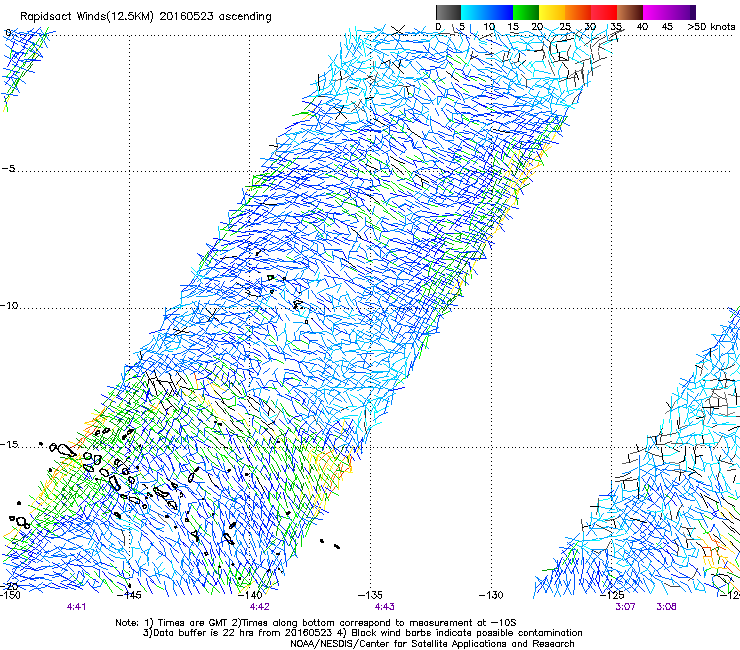The image size is (740, 650).
Task: Click the '-150' longitude label
Action: point(10,595)
